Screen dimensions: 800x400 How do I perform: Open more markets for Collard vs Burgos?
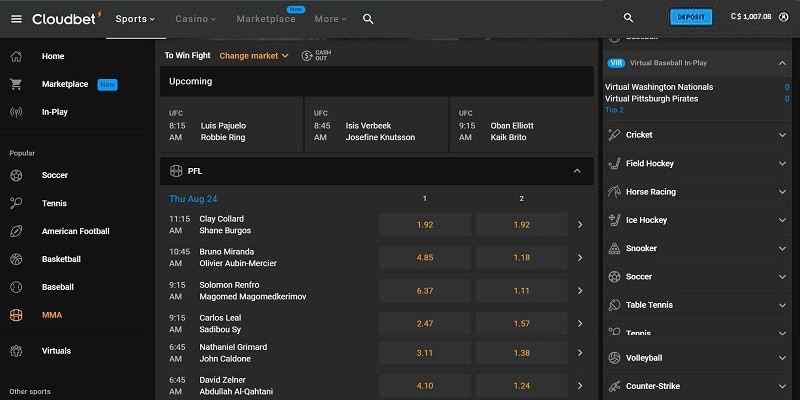[x=580, y=224]
